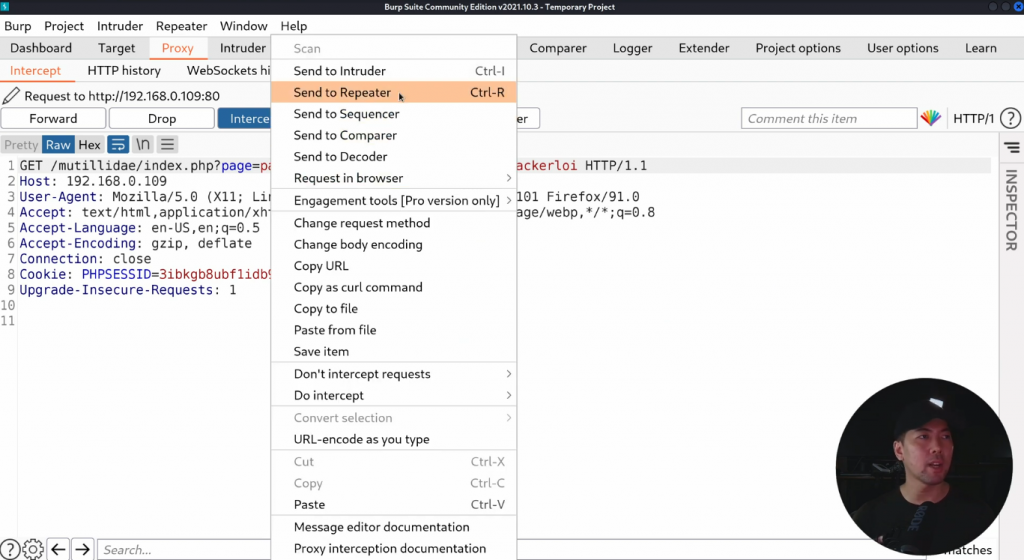
Task: Expand Engagement tools submenu
Action: (395, 201)
